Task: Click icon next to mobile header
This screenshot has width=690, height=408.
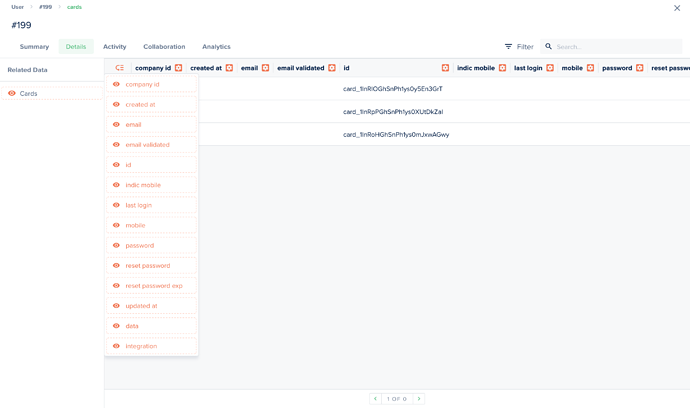Action: point(591,68)
